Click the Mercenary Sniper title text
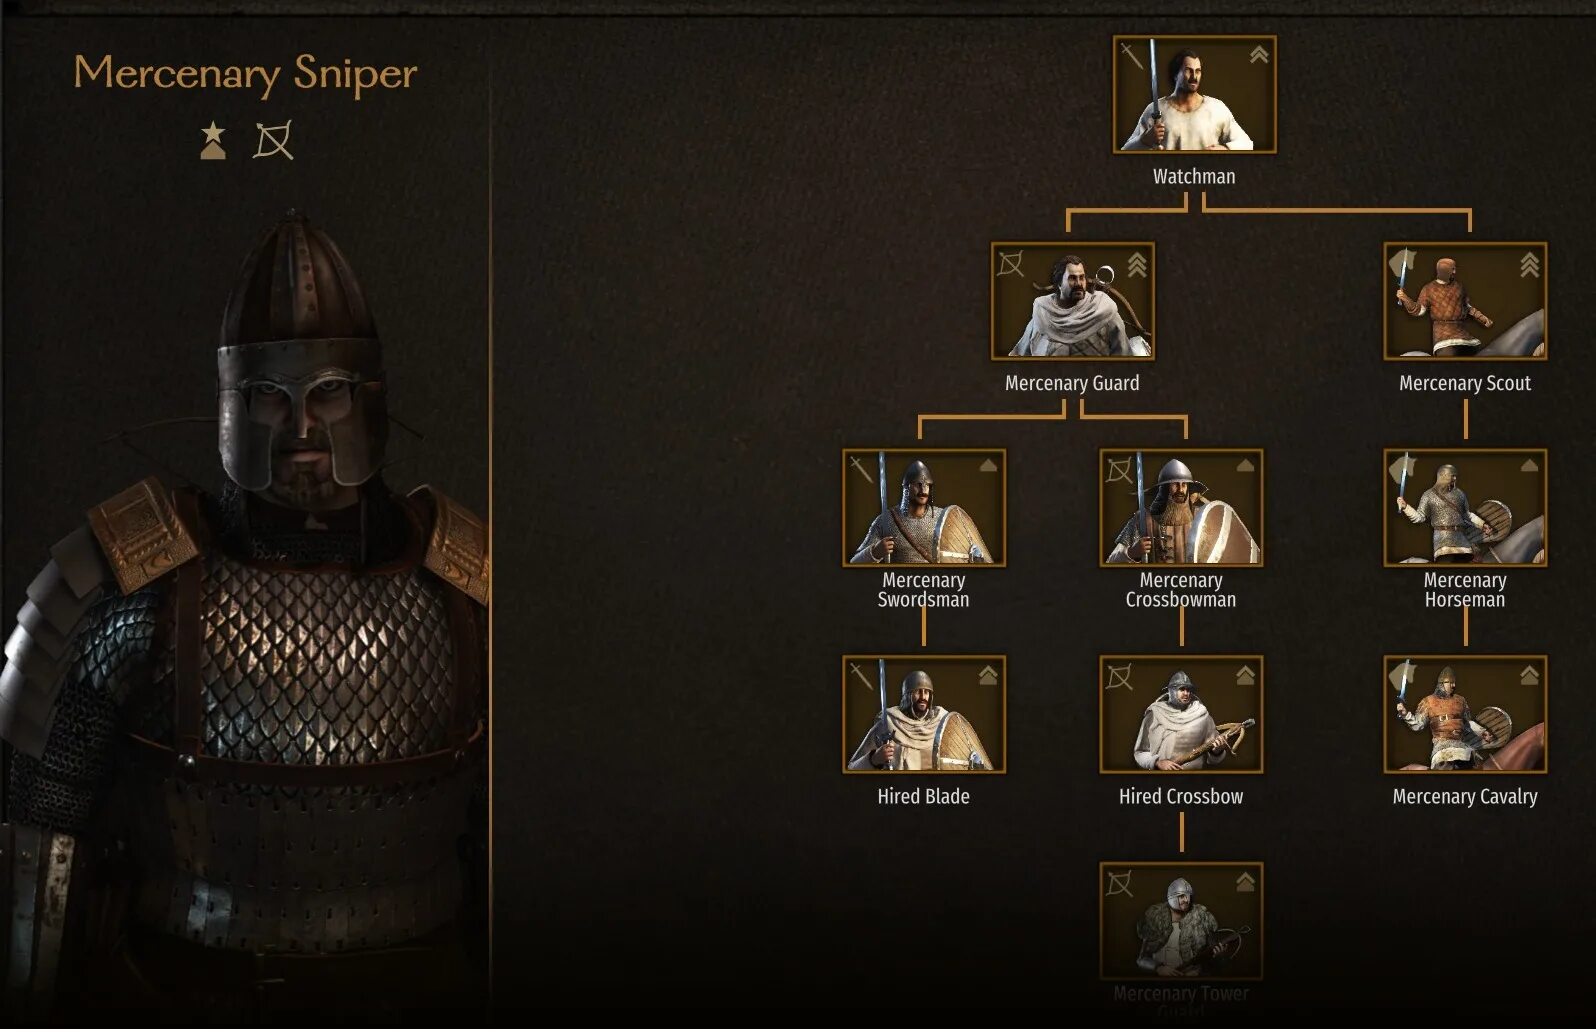This screenshot has width=1596, height=1032. pos(245,75)
